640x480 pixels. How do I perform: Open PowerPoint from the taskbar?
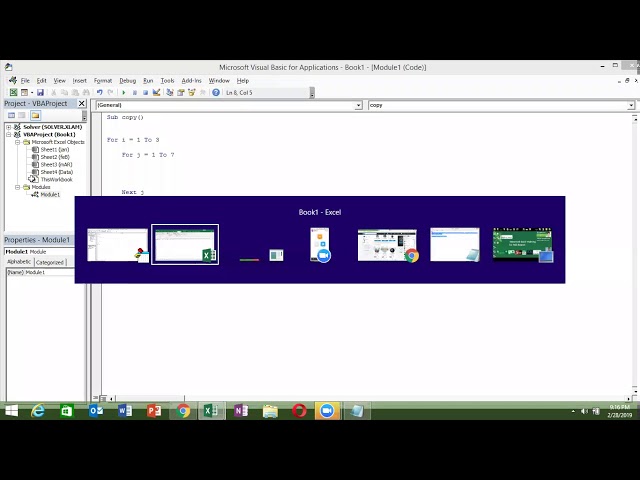pos(154,411)
